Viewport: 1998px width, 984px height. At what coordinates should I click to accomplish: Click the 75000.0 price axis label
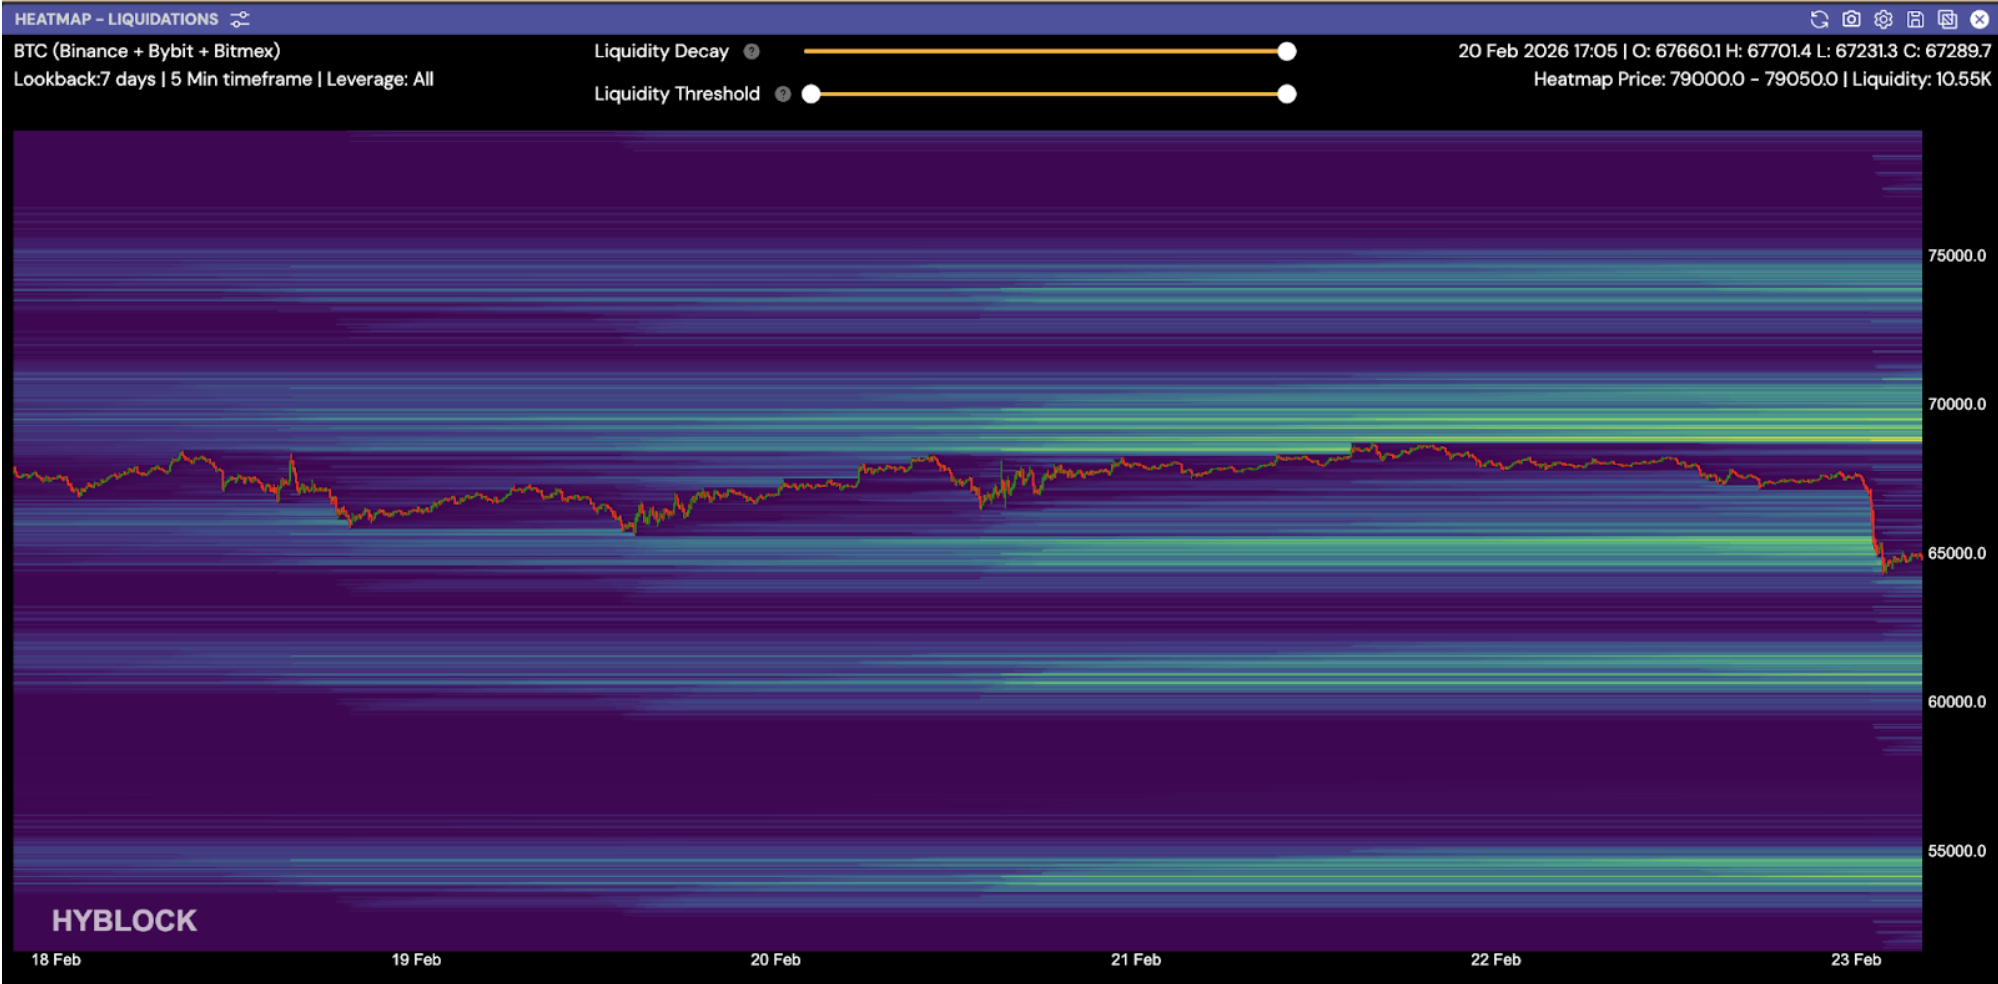[1957, 256]
